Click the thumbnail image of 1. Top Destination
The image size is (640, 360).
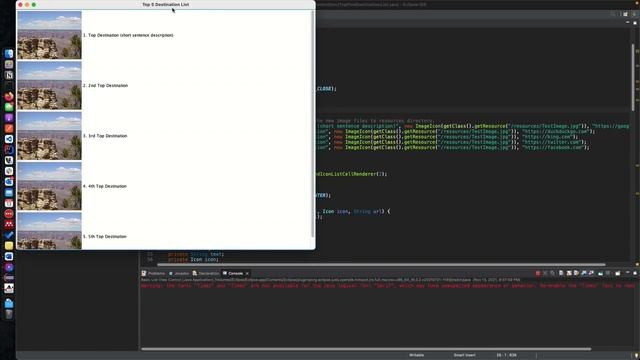click(49, 35)
